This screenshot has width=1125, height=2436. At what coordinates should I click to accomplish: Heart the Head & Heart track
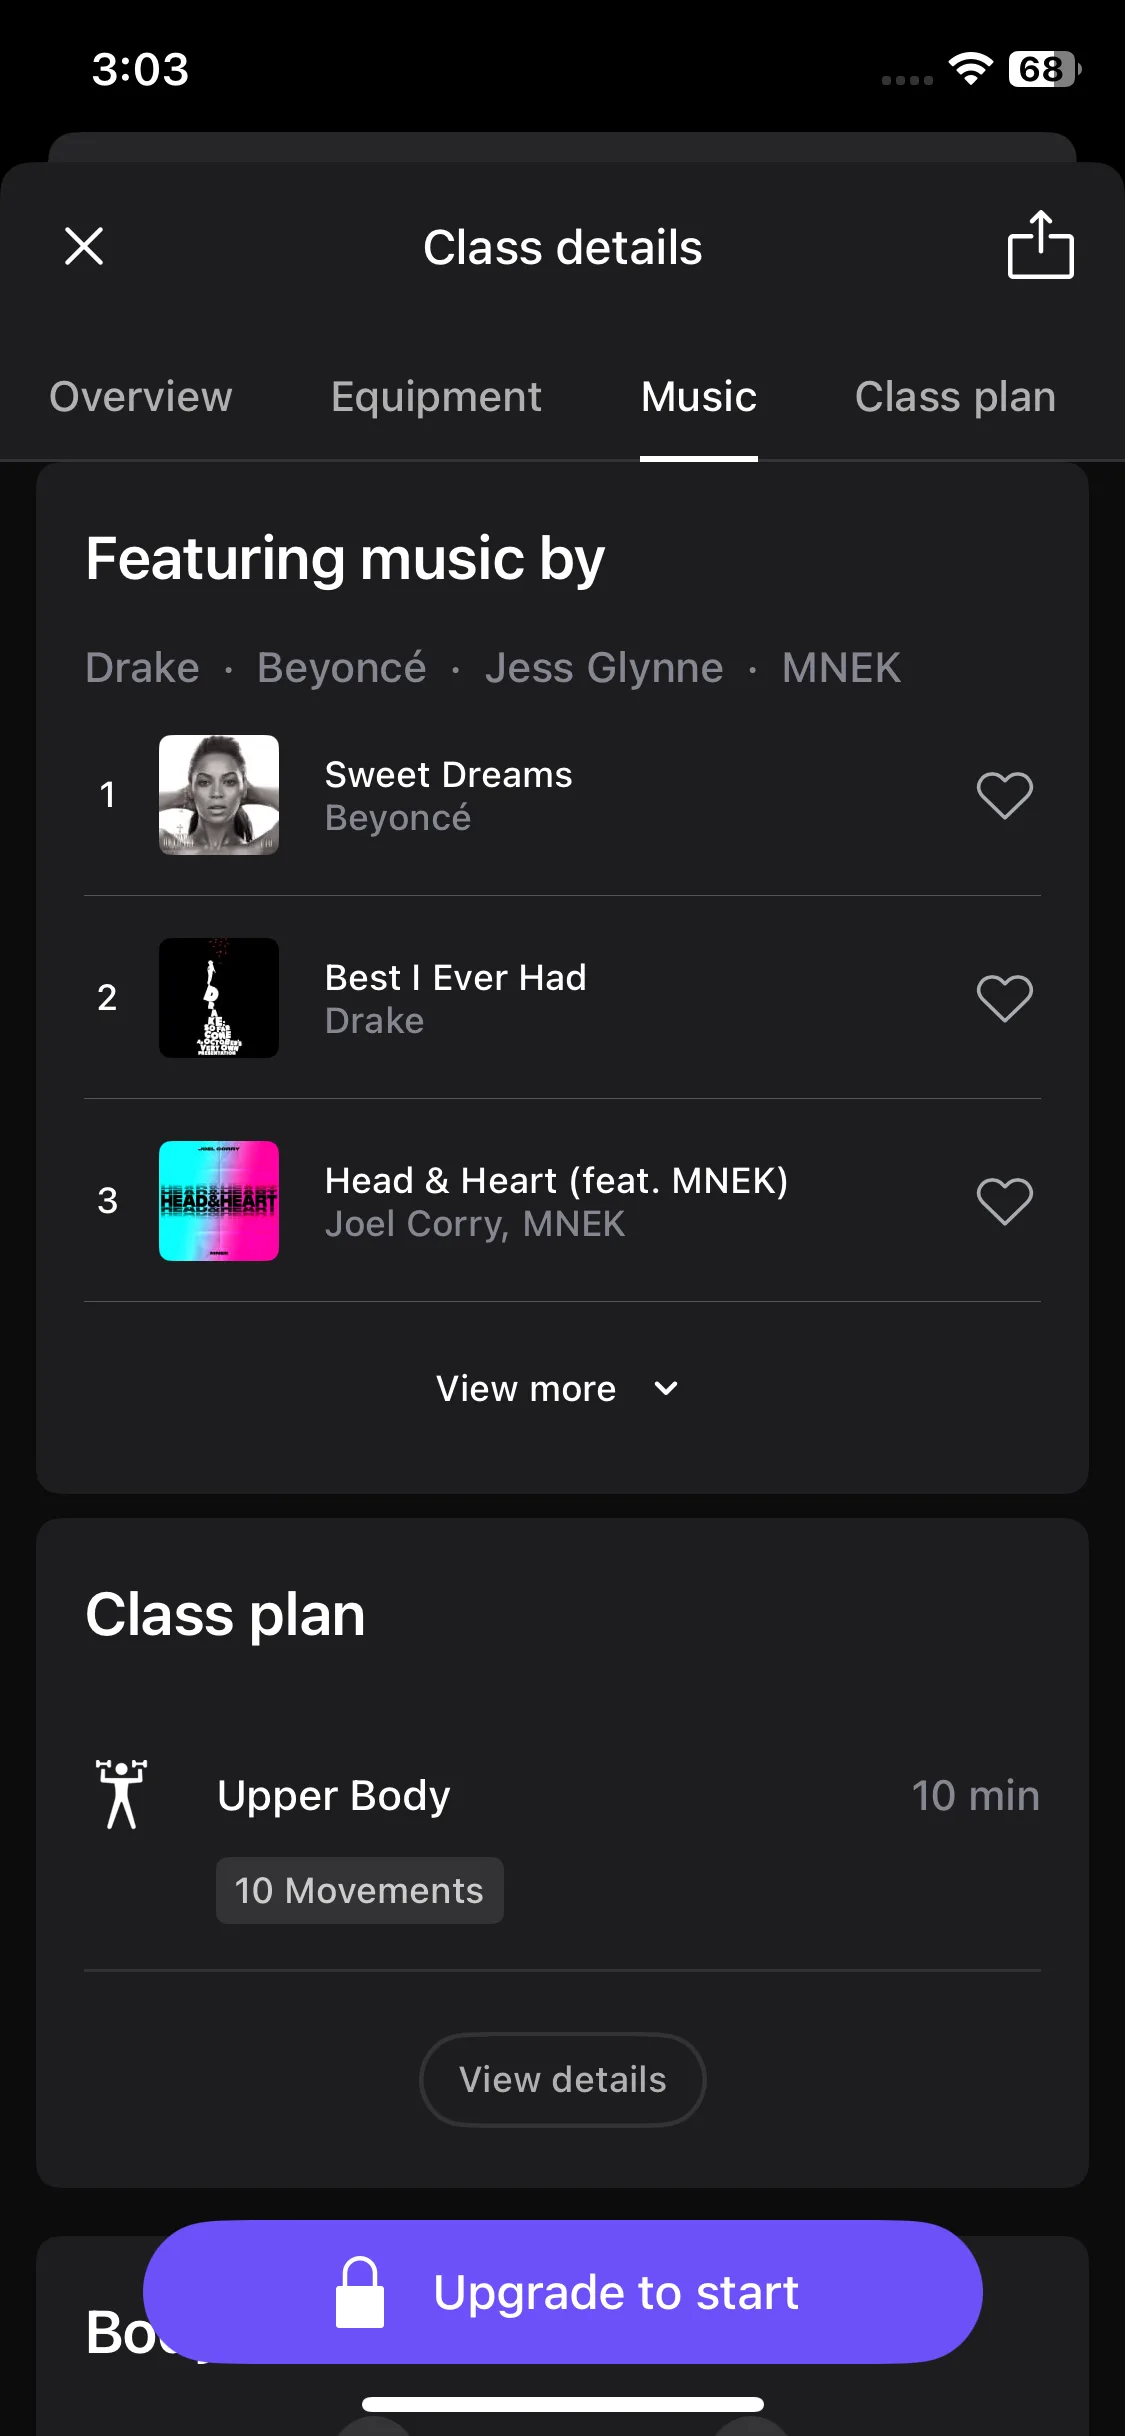click(x=1004, y=1202)
